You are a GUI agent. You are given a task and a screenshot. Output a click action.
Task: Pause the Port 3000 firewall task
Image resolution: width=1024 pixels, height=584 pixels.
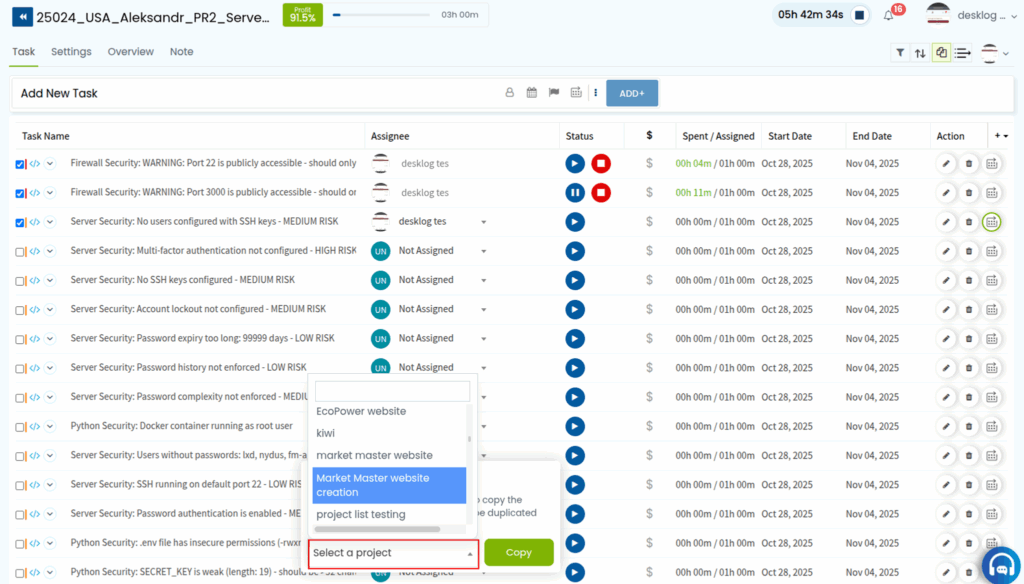[575, 193]
